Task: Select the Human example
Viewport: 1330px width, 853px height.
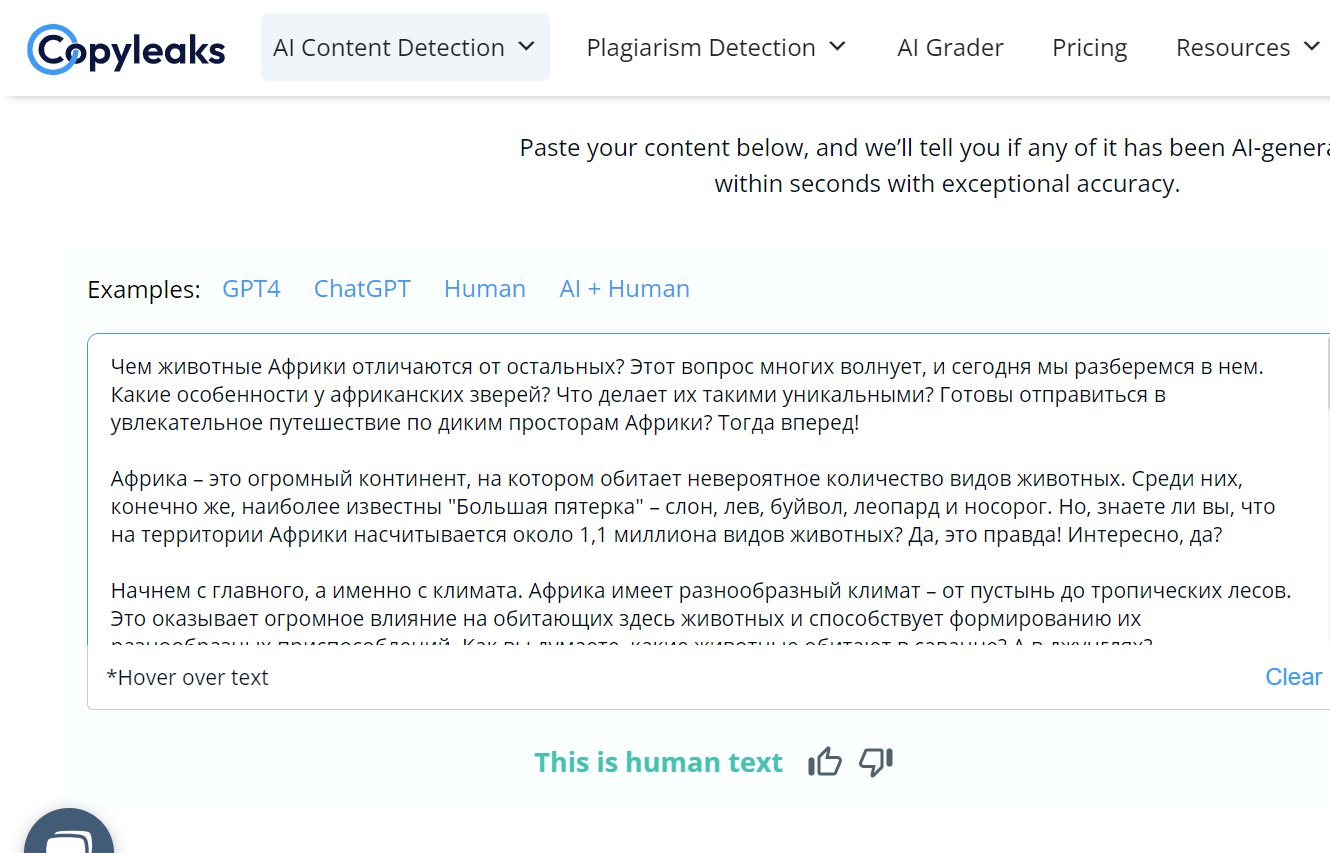Action: (x=484, y=288)
